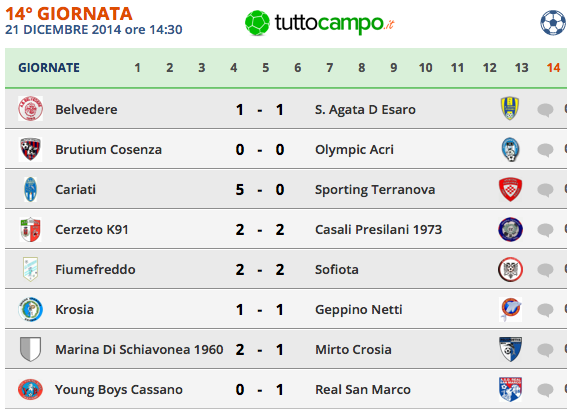
Task: Open comment bubble for Krosia match
Action: 545,310
